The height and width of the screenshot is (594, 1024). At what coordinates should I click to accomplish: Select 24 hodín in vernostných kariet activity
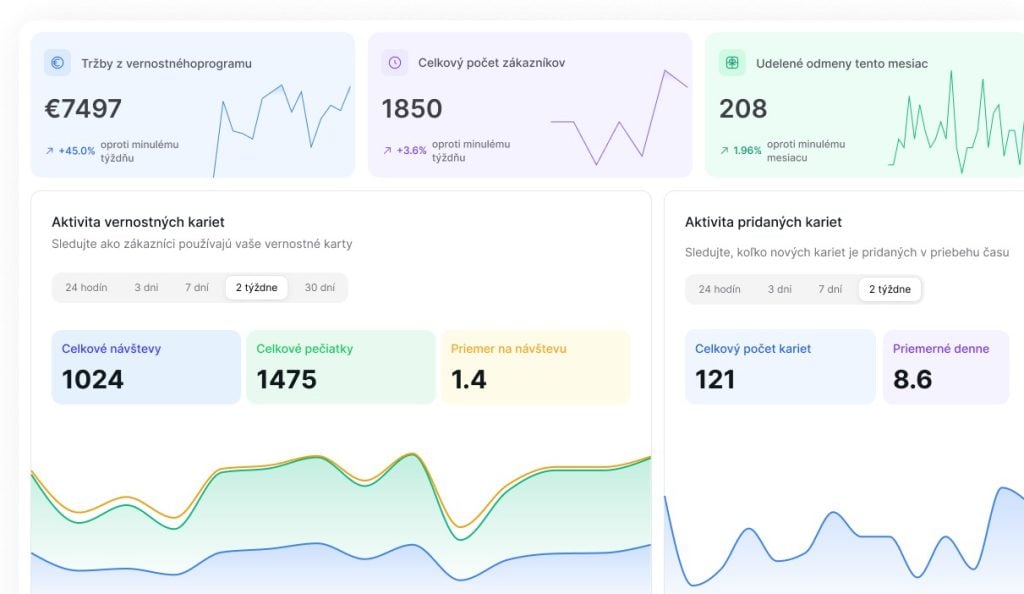pyautogui.click(x=86, y=288)
